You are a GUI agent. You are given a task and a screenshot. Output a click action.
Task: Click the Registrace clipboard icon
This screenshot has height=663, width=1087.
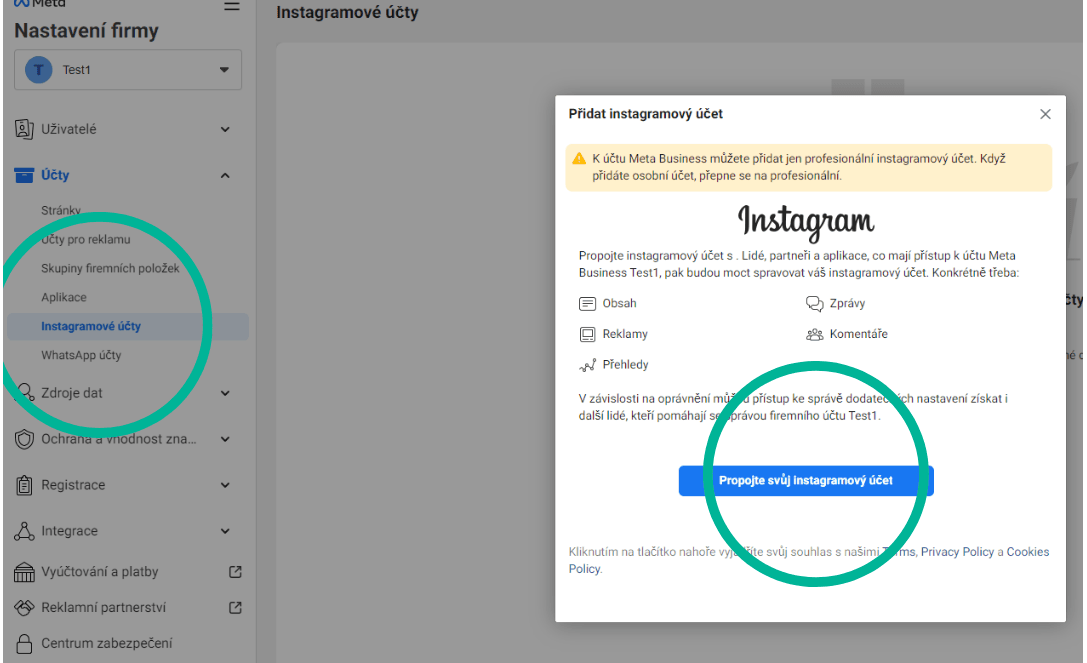[x=24, y=485]
